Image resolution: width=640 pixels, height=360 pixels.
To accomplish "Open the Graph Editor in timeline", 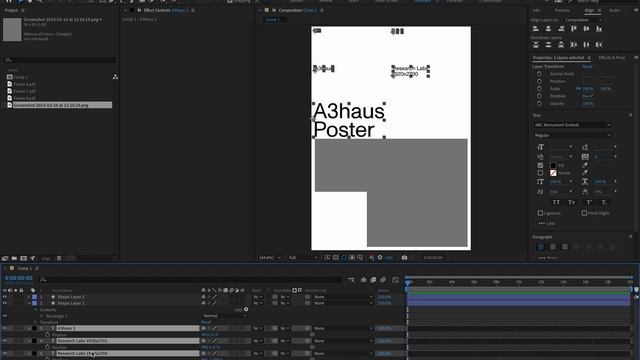I will click(x=396, y=280).
